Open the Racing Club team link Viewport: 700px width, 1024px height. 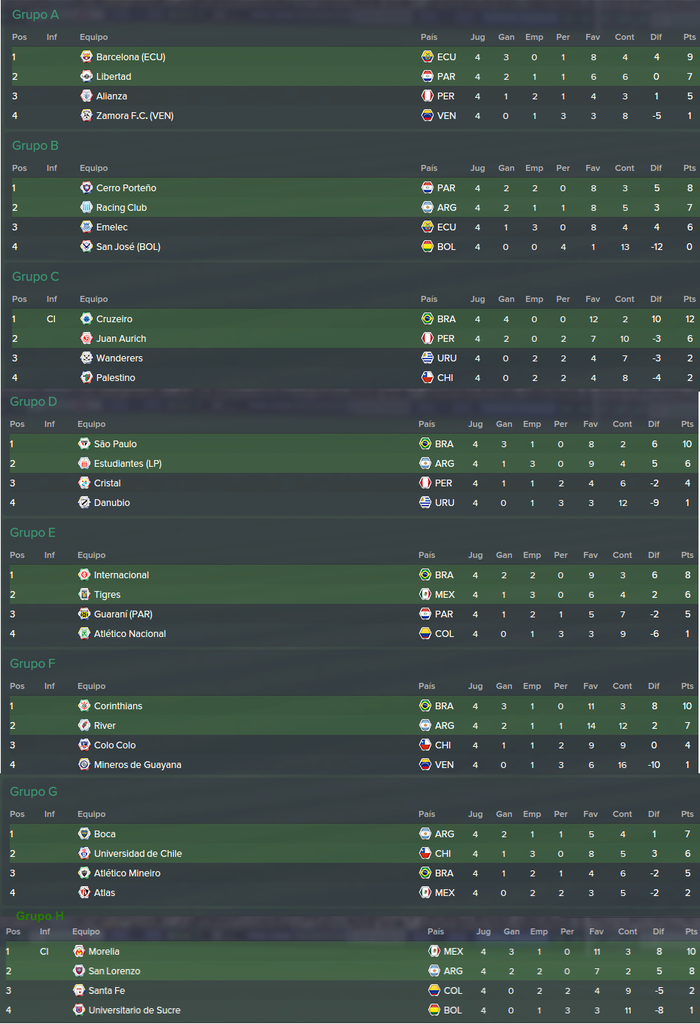coord(121,208)
